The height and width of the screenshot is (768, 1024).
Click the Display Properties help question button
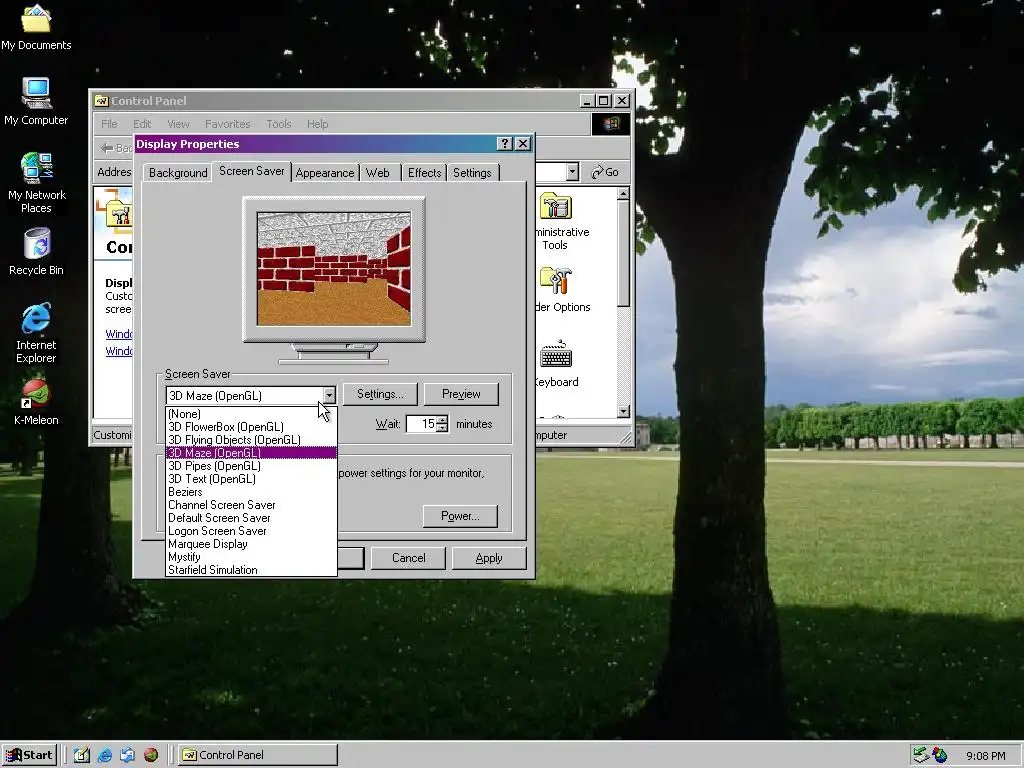pos(504,144)
